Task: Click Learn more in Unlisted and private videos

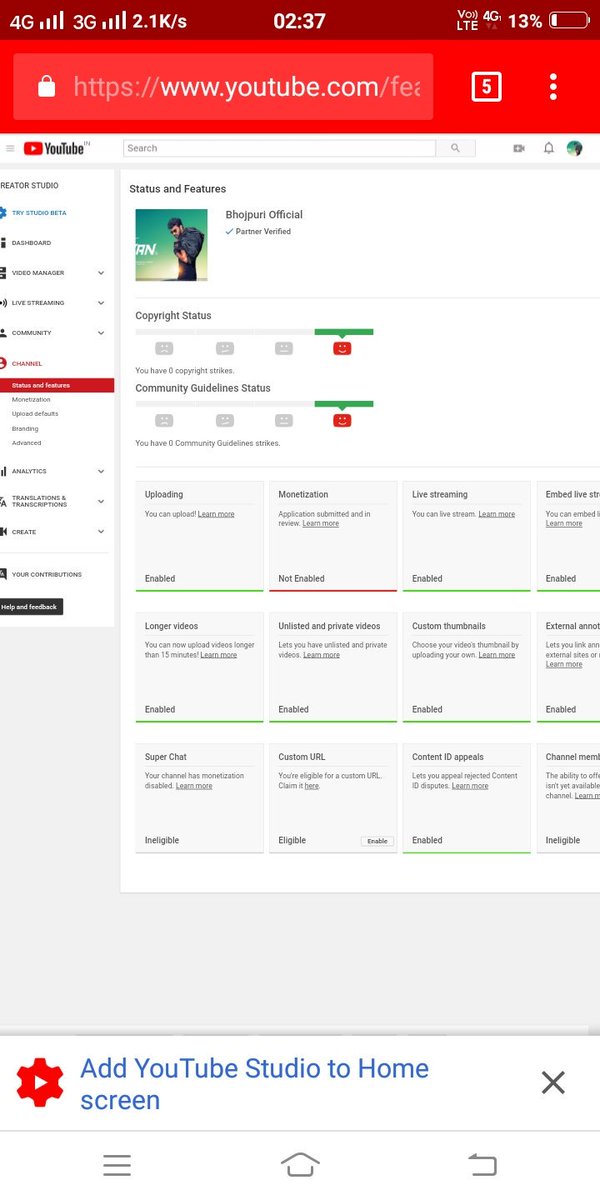Action: (x=321, y=655)
